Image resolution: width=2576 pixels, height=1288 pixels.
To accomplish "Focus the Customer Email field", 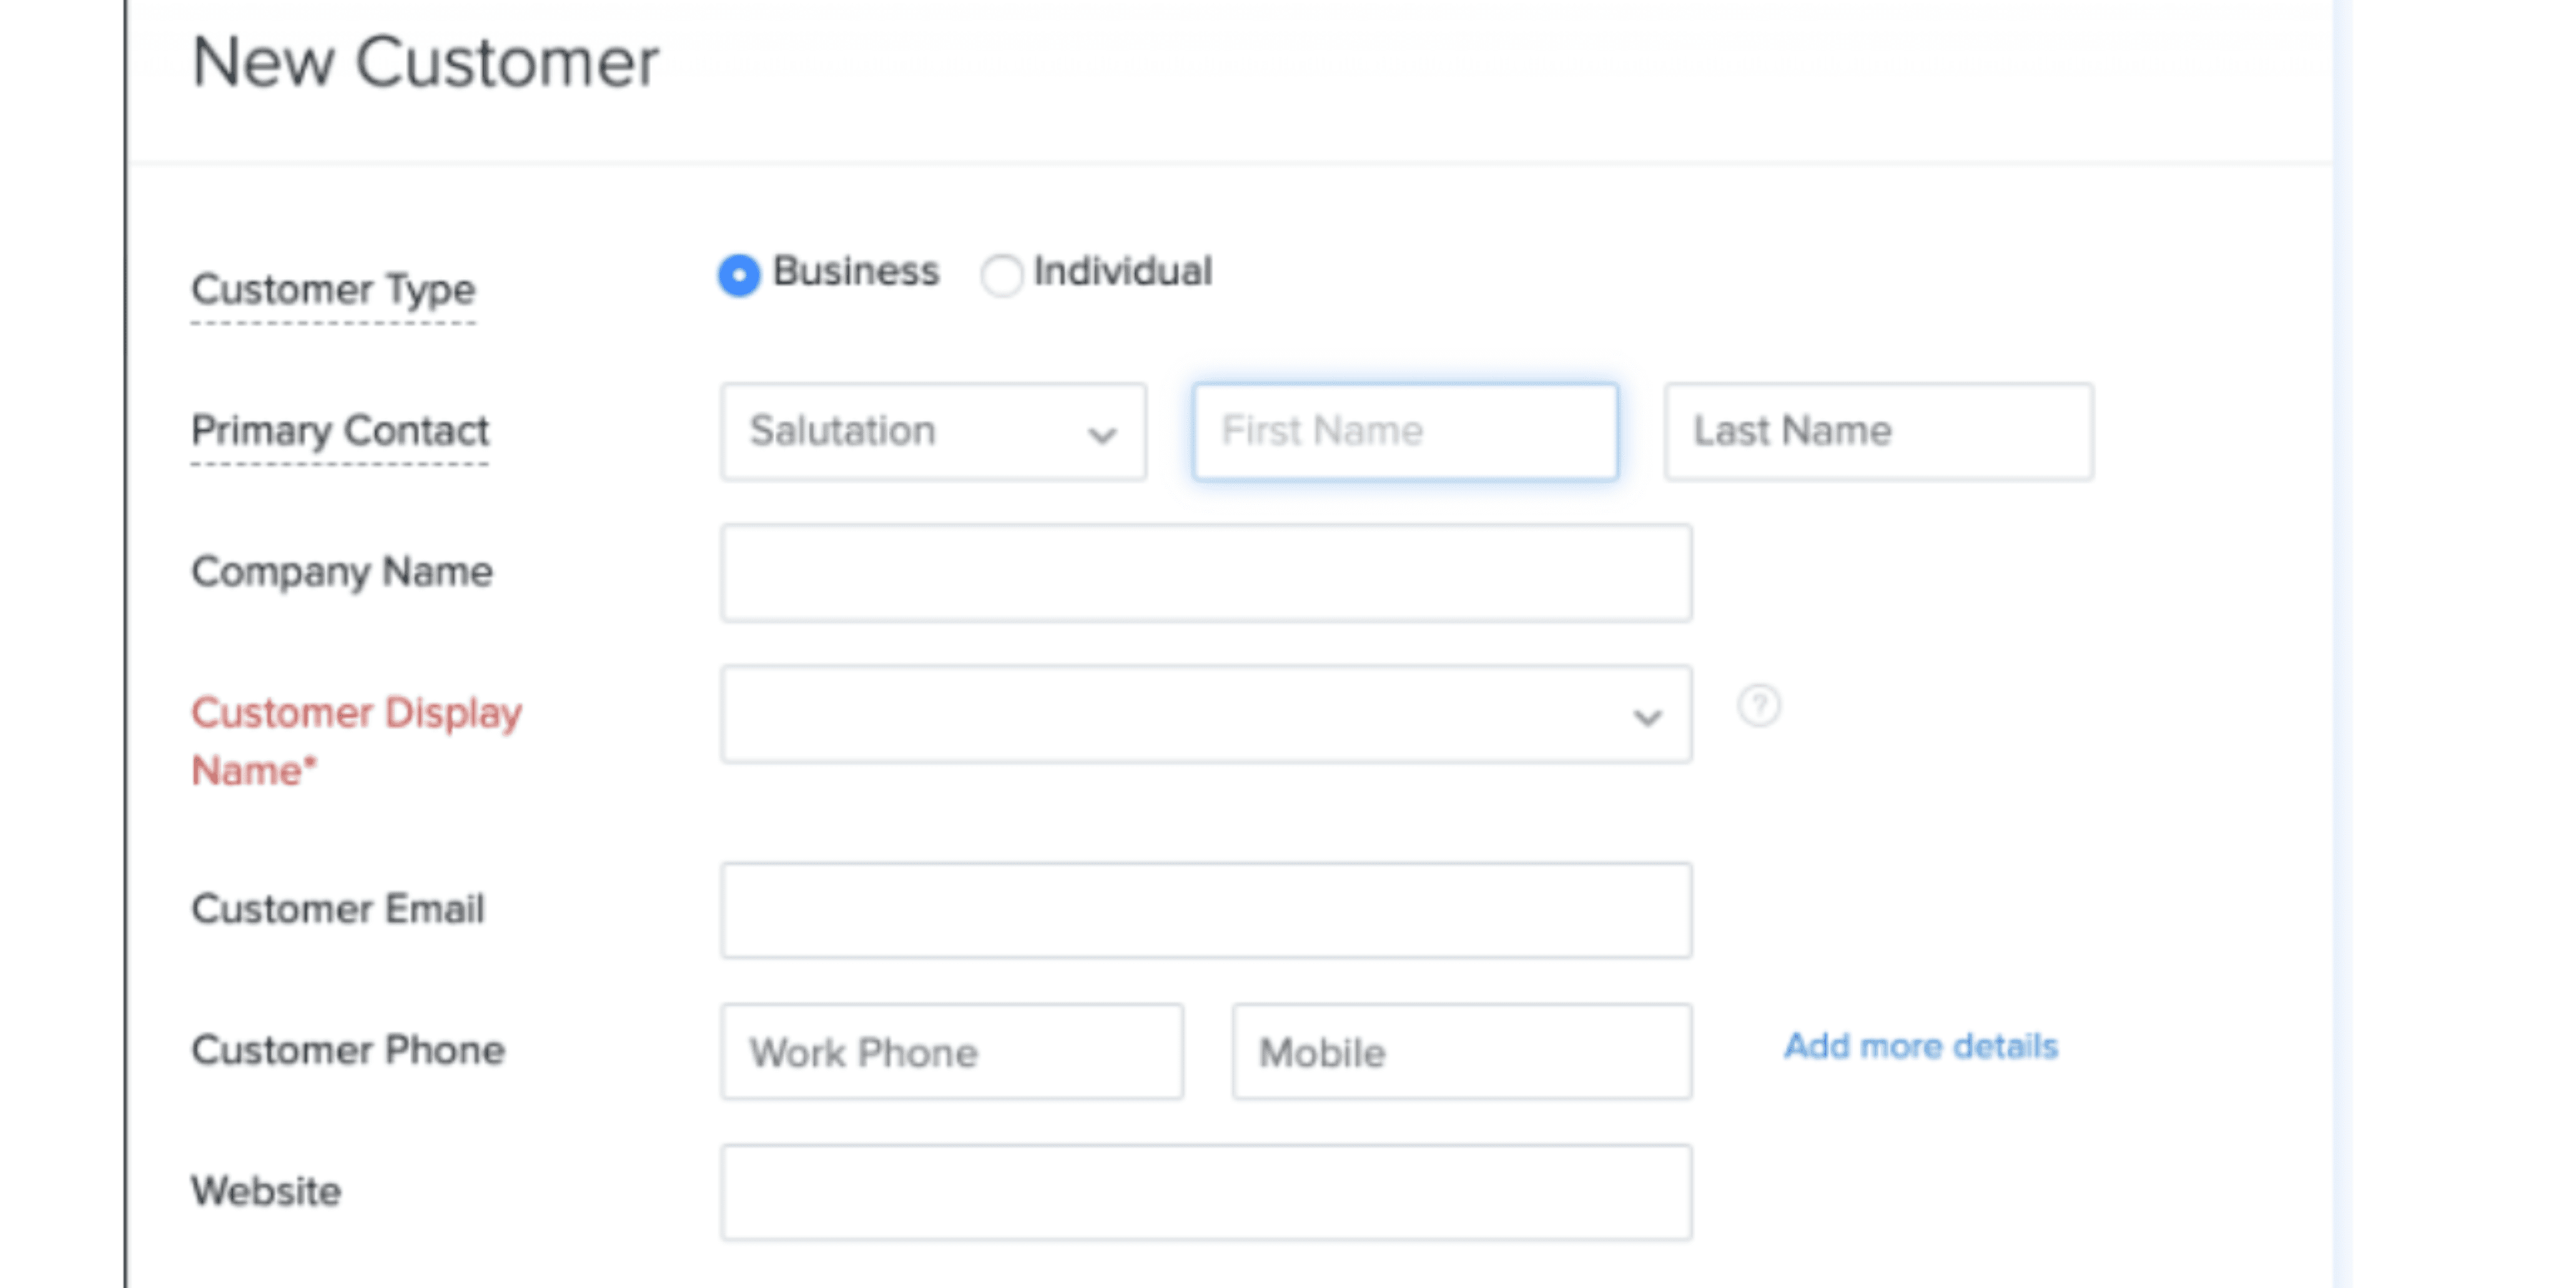I will point(1205,910).
